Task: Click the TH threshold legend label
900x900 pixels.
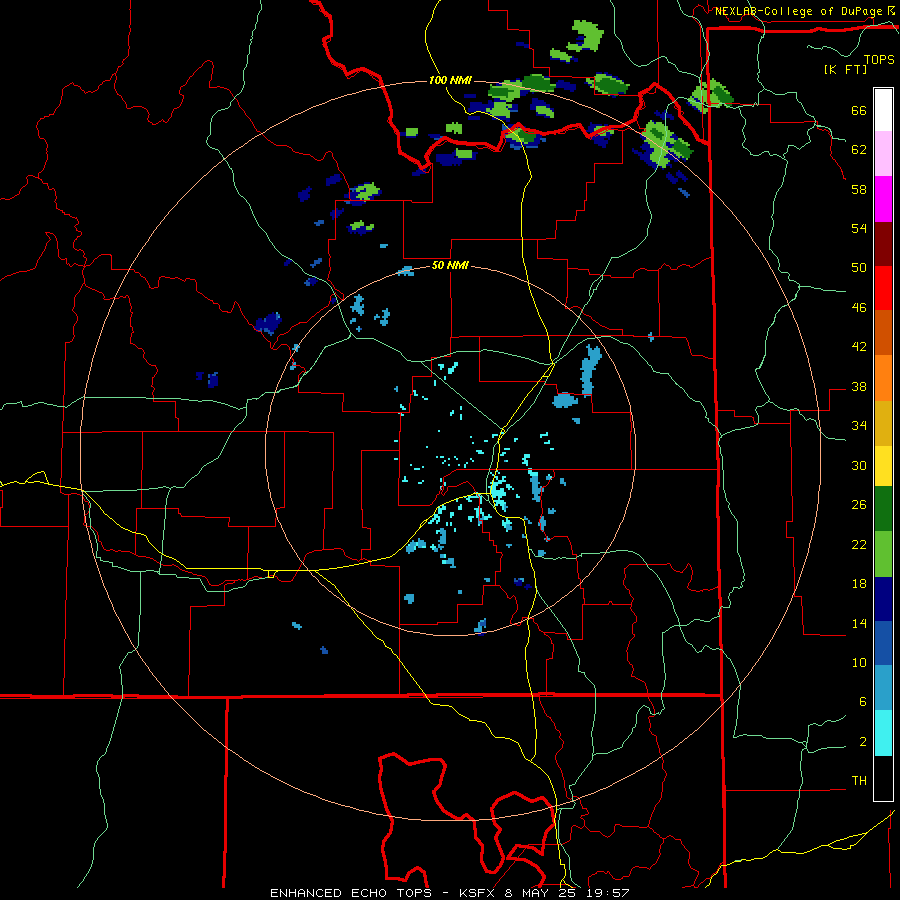Action: click(859, 781)
